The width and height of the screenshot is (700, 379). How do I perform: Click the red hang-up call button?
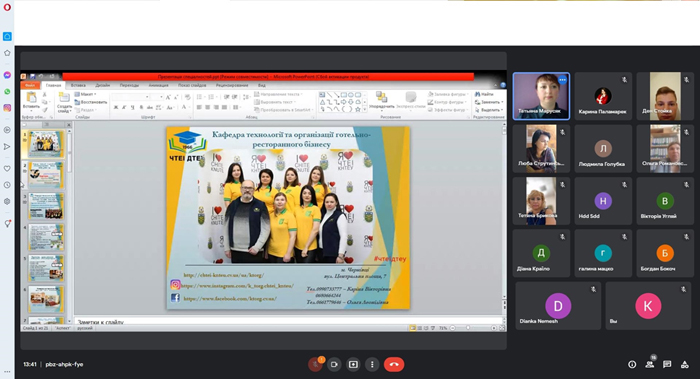(394, 364)
